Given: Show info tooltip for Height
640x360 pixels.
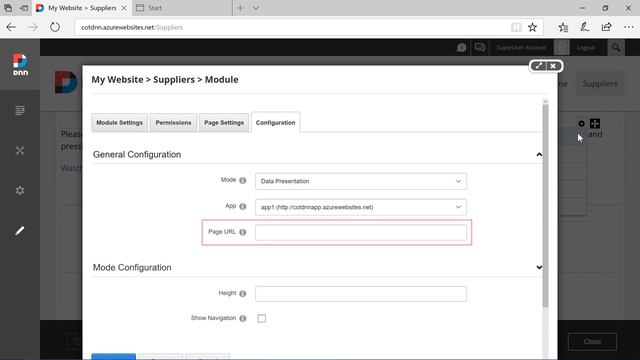Looking at the screenshot, I should [242, 293].
